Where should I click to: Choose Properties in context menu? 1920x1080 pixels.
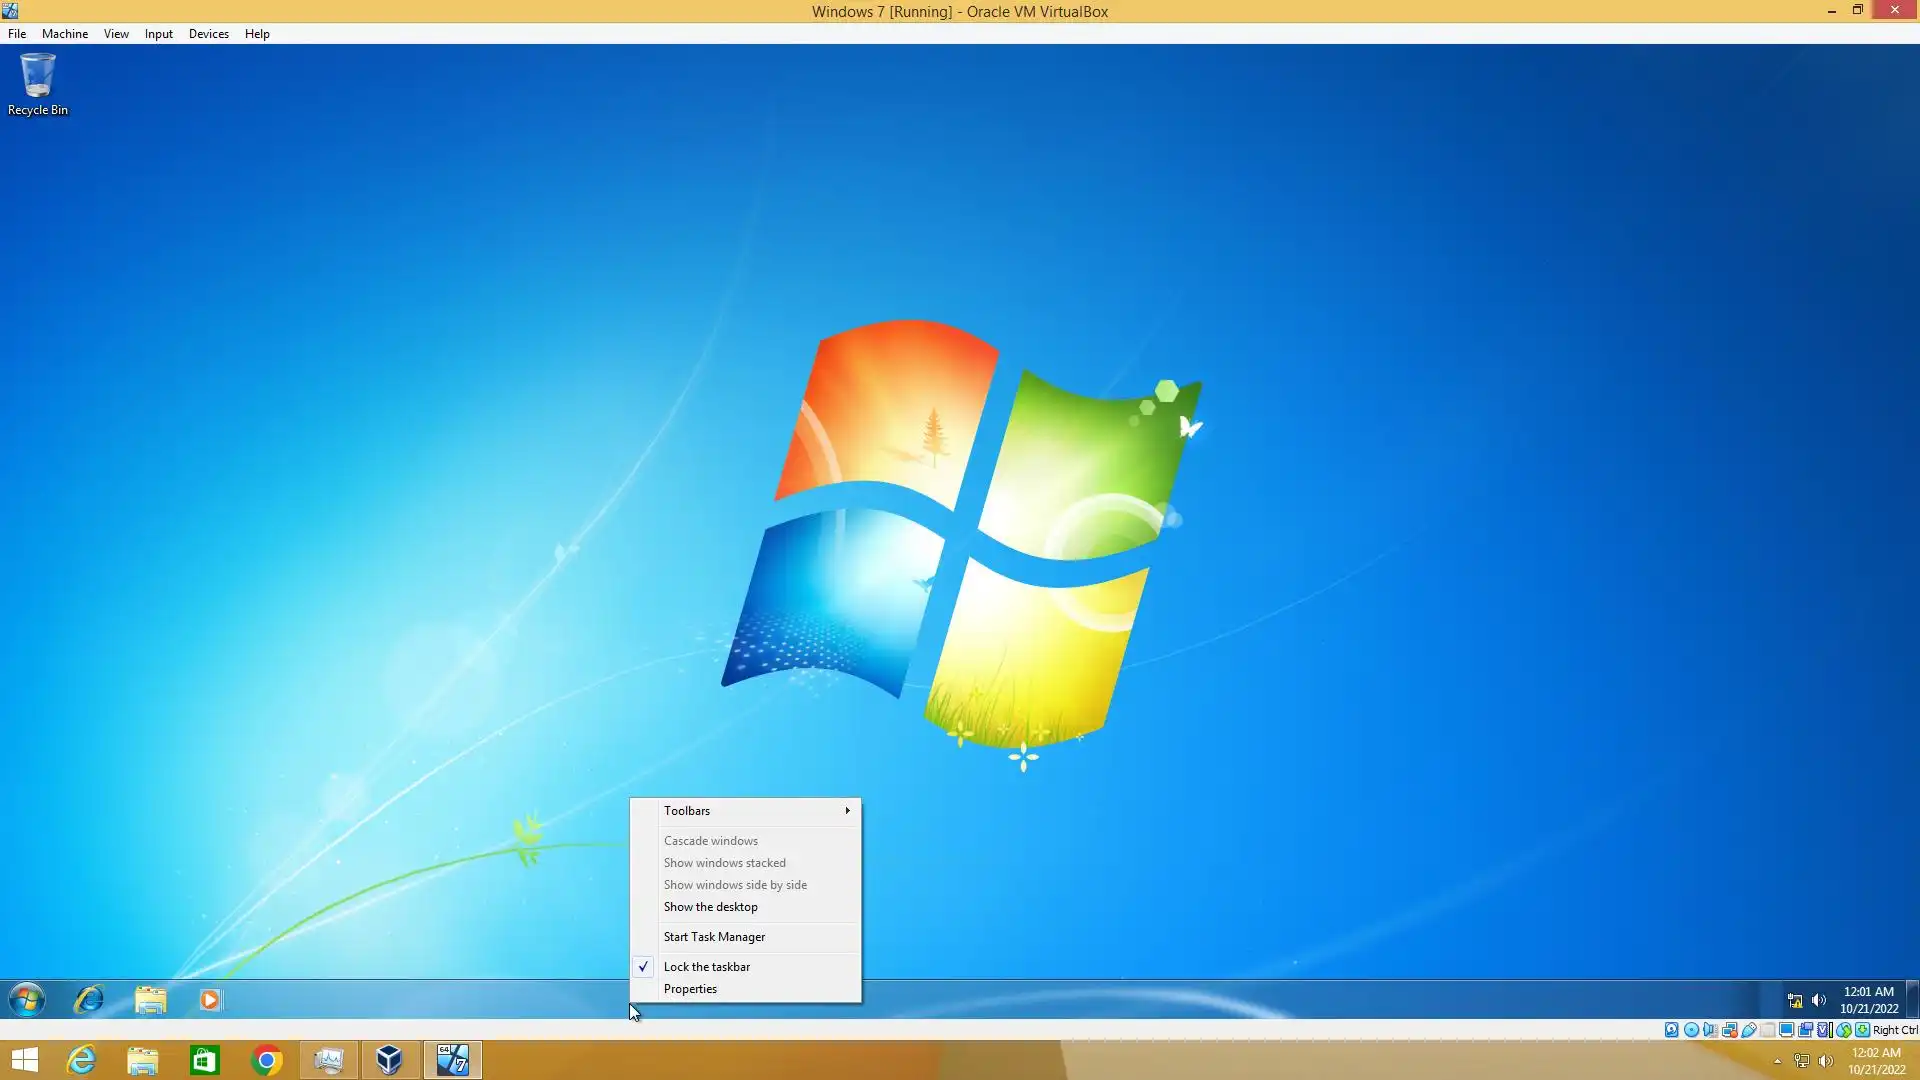pos(690,989)
